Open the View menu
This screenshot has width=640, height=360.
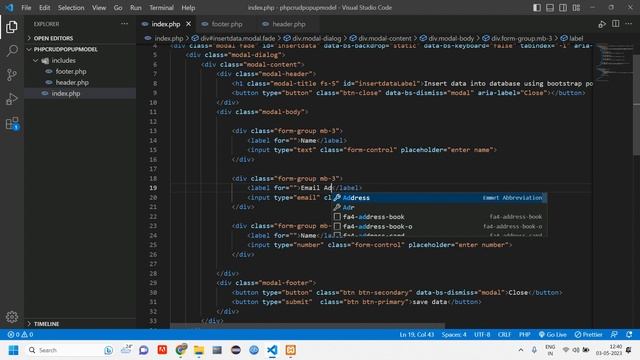click(x=99, y=8)
